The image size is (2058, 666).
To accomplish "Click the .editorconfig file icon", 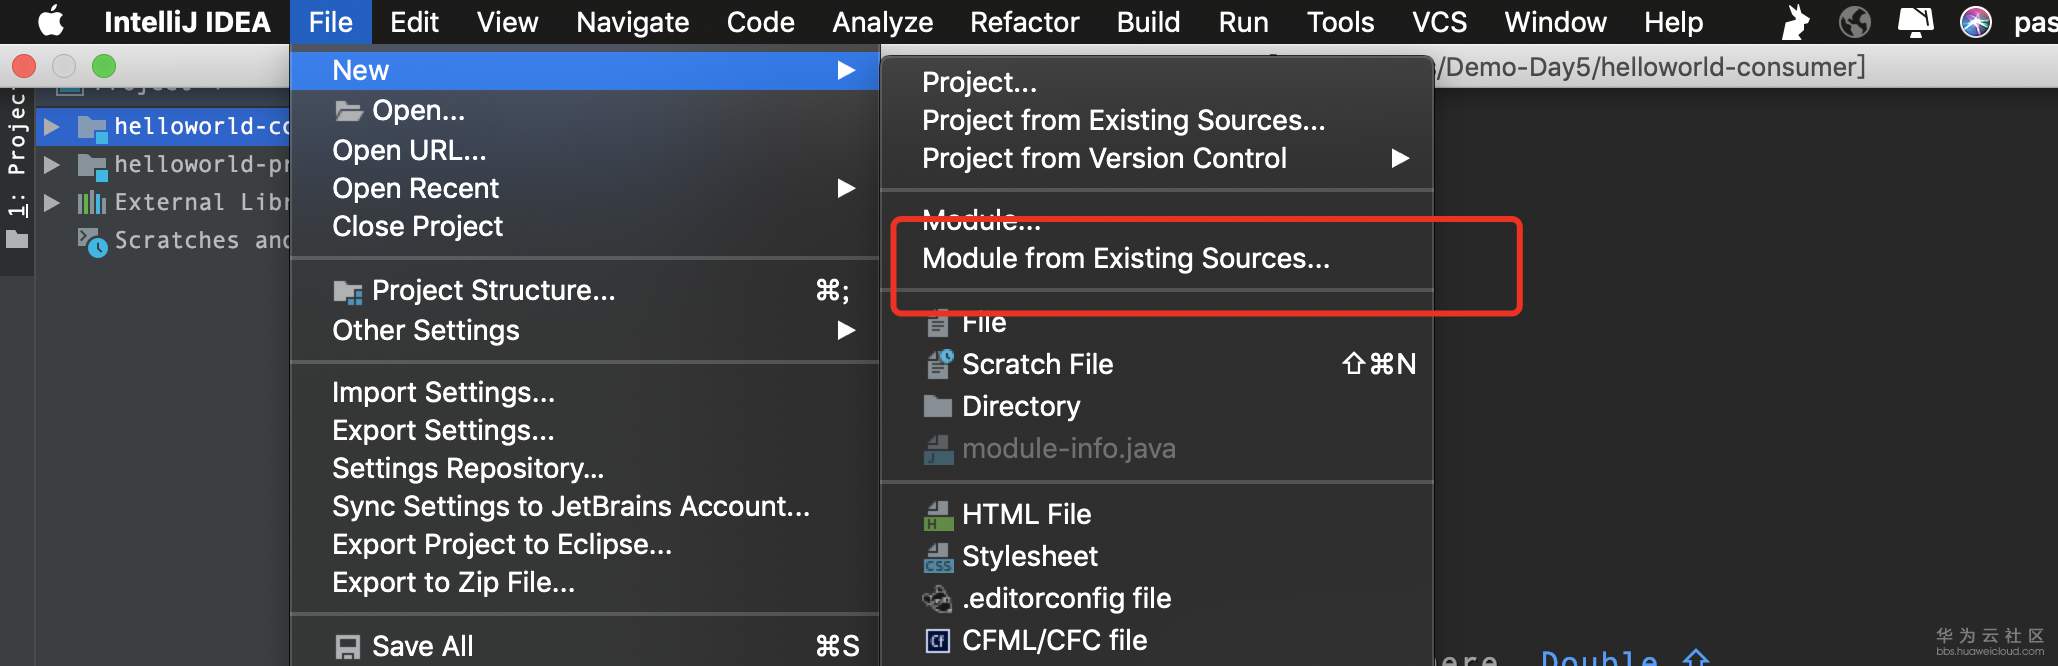I will point(938,599).
